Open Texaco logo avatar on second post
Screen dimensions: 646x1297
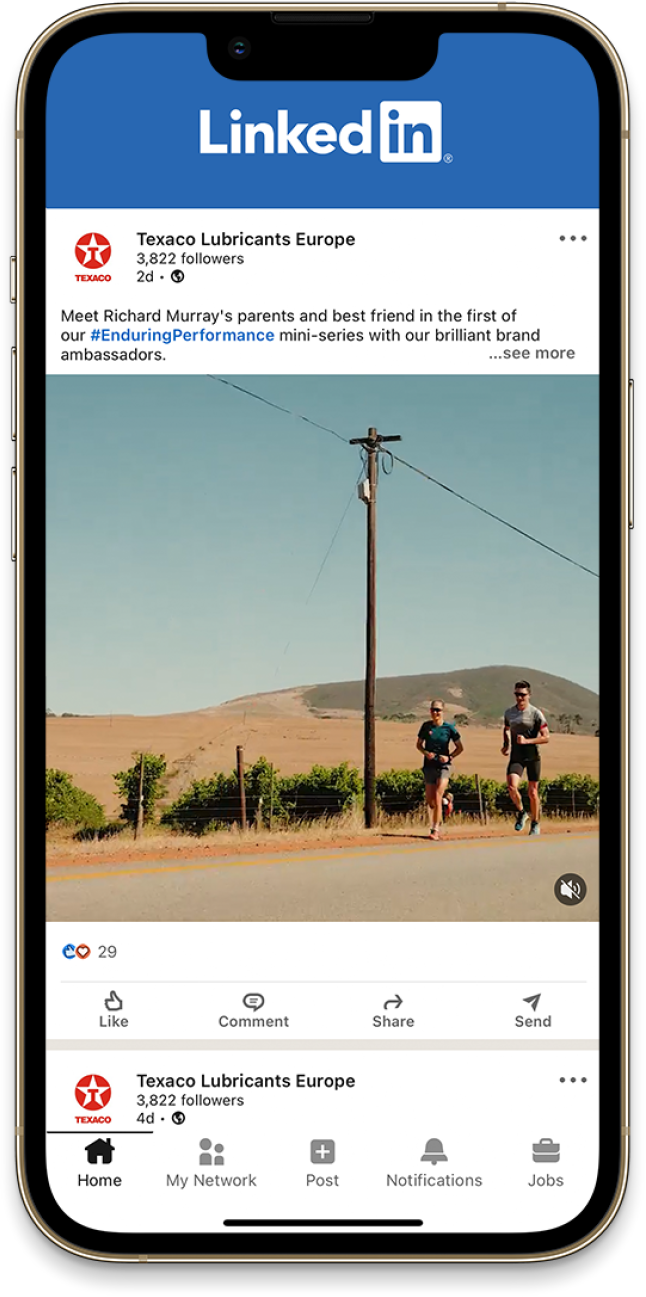pyautogui.click(x=93, y=1098)
